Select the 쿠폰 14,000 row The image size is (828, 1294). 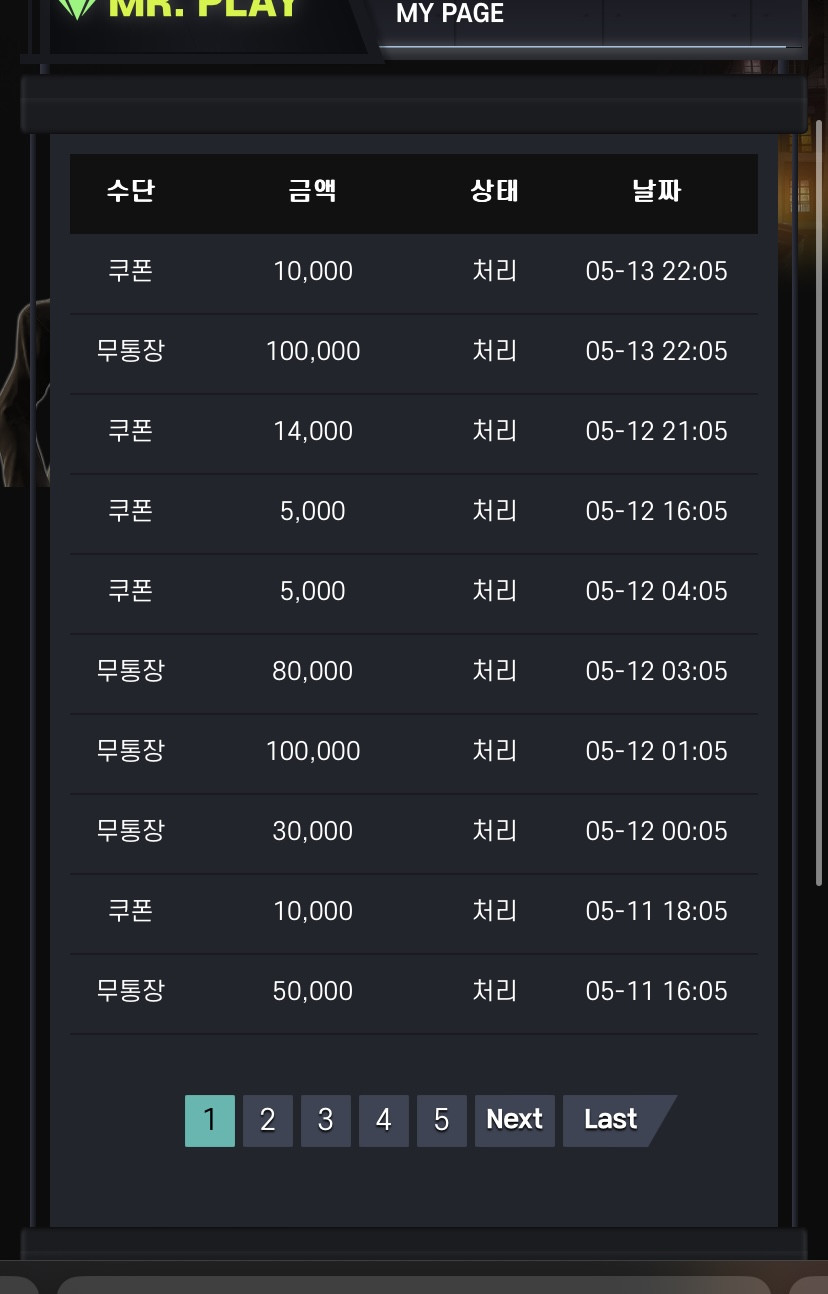tap(413, 432)
